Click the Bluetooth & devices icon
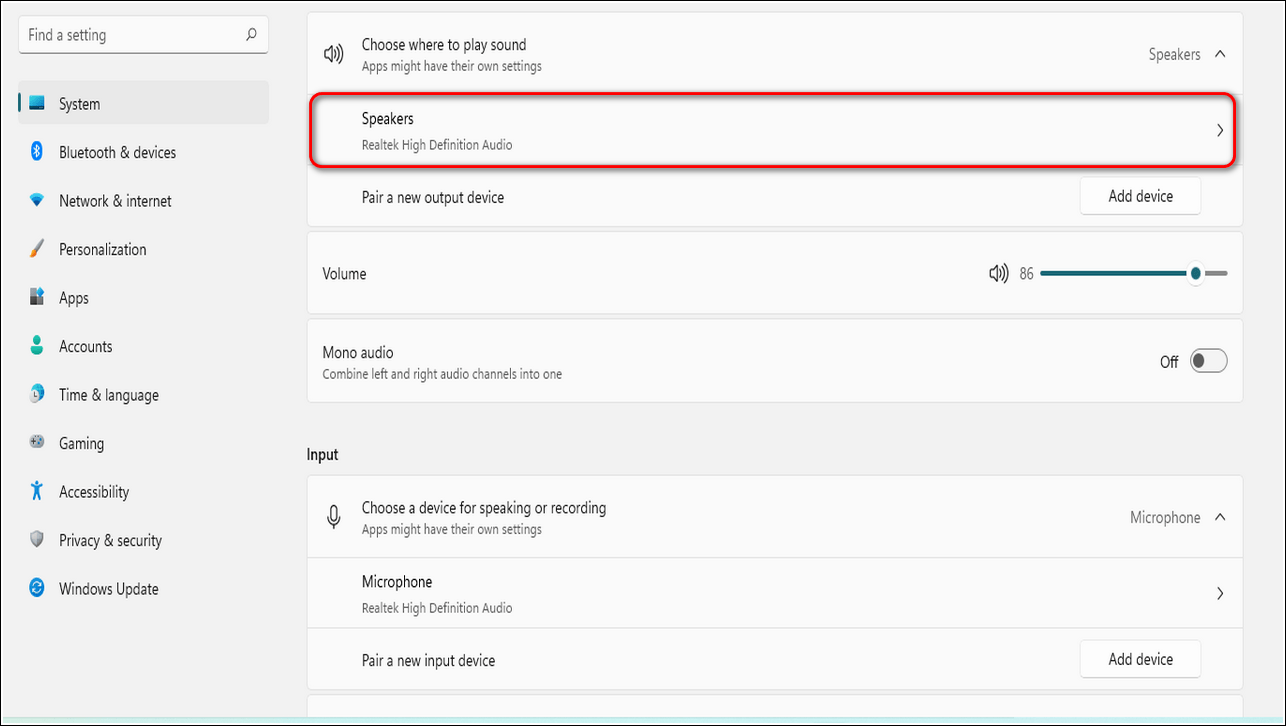Screen dimensions: 1286x726 tap(37, 152)
